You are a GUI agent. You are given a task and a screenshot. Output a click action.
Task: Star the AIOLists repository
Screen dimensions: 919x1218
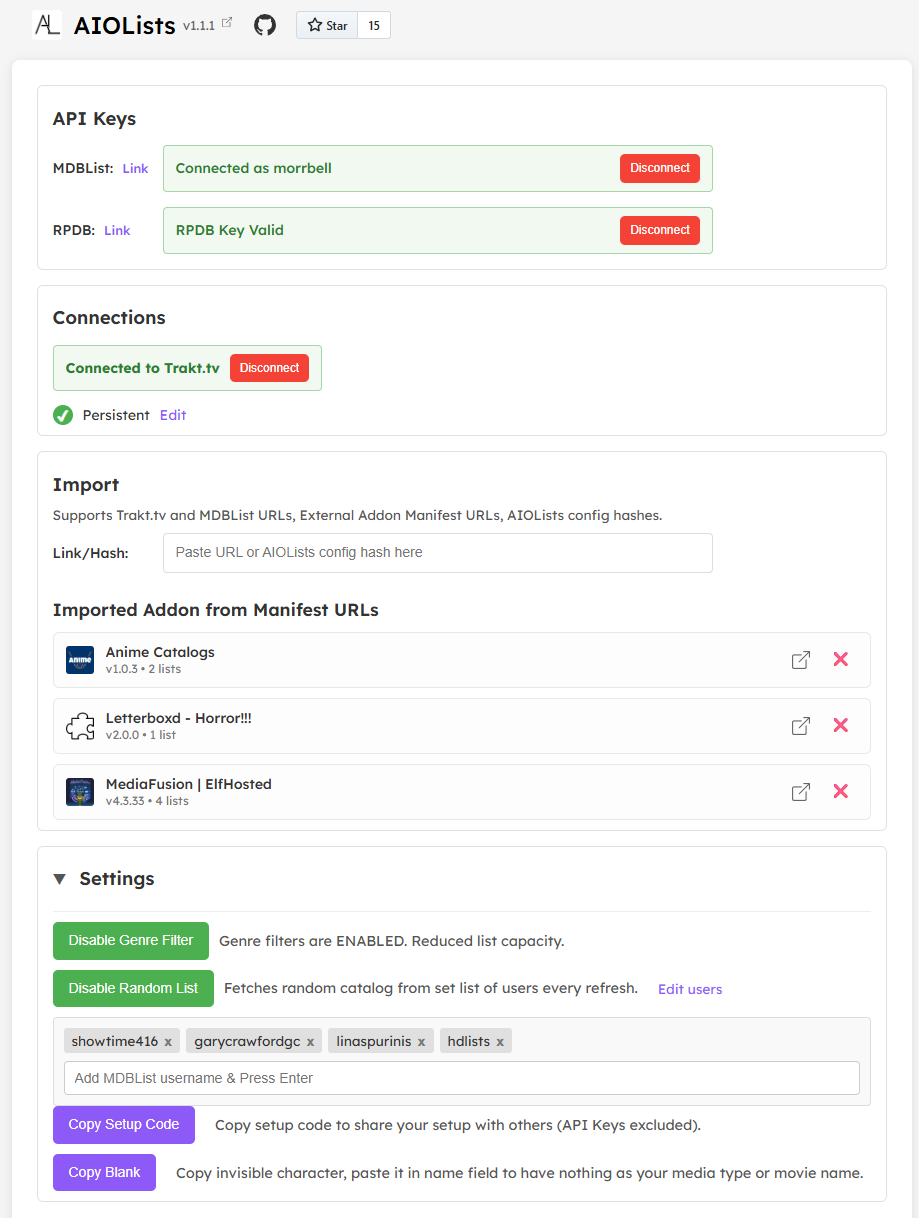pyautogui.click(x=327, y=26)
